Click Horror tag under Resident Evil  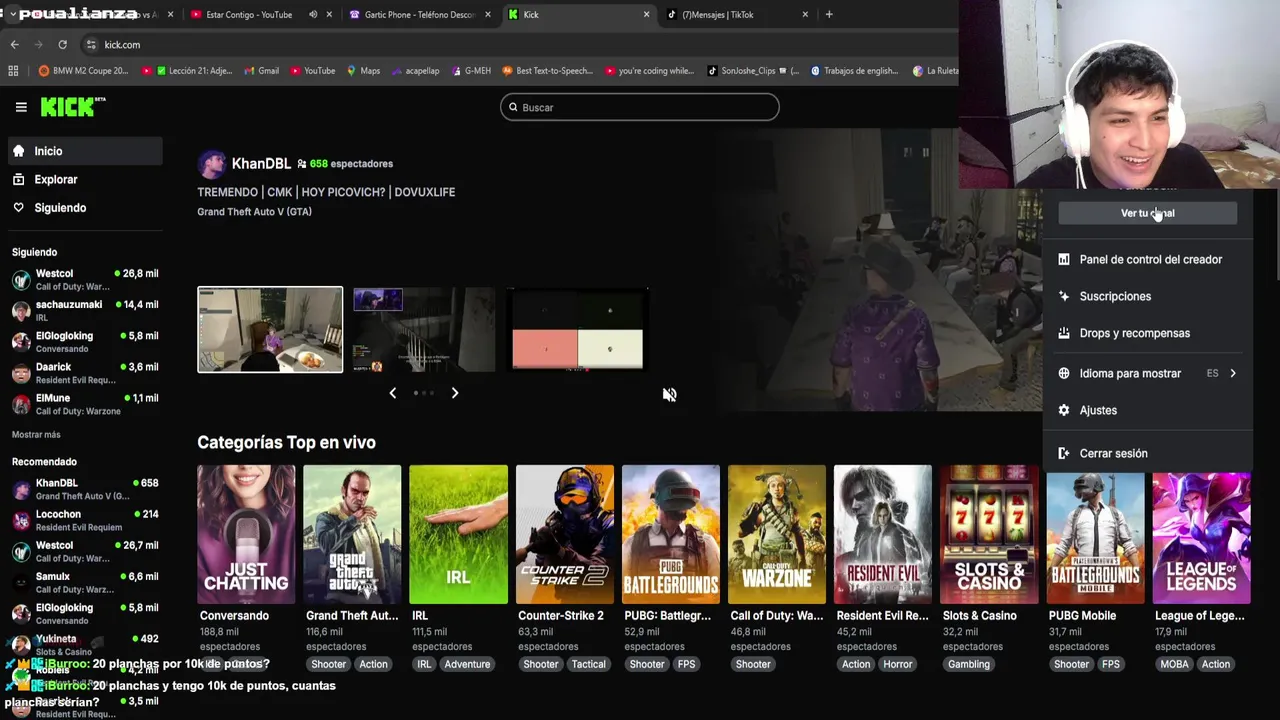coord(897,664)
